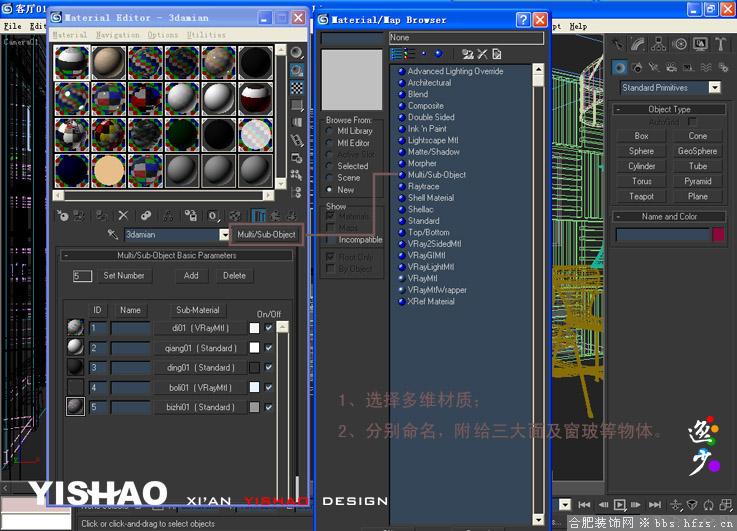Click first material sample slot thumbnail
737x531 pixels.
71,62
